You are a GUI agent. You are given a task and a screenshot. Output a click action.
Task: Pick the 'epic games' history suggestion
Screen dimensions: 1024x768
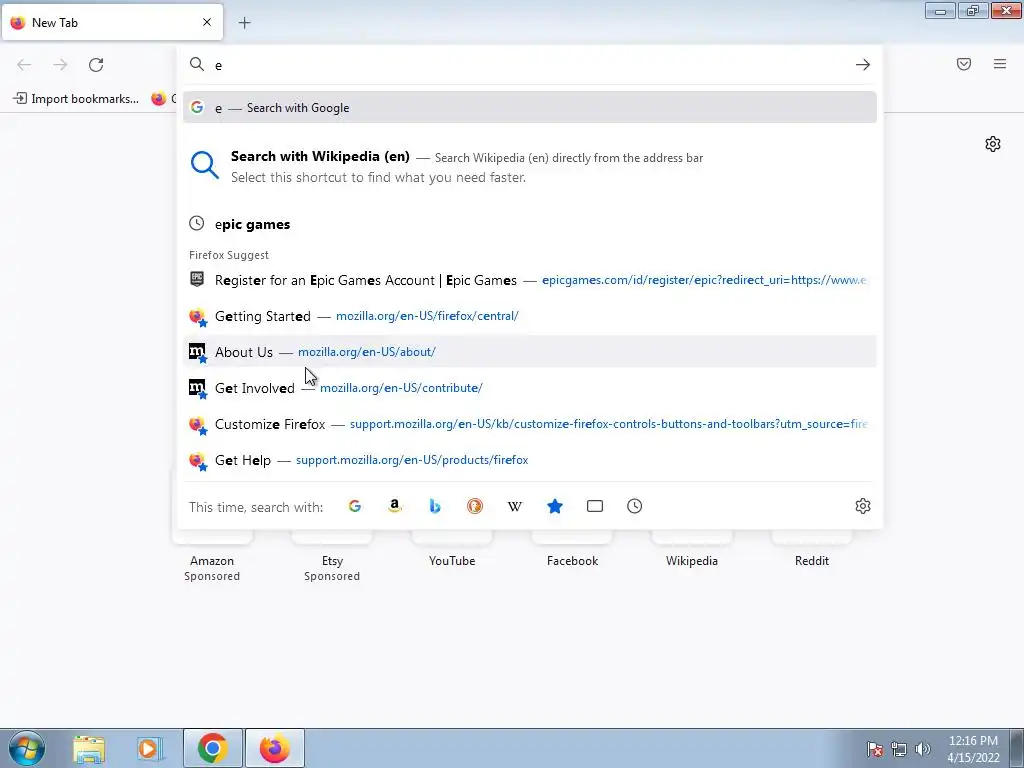coord(530,224)
